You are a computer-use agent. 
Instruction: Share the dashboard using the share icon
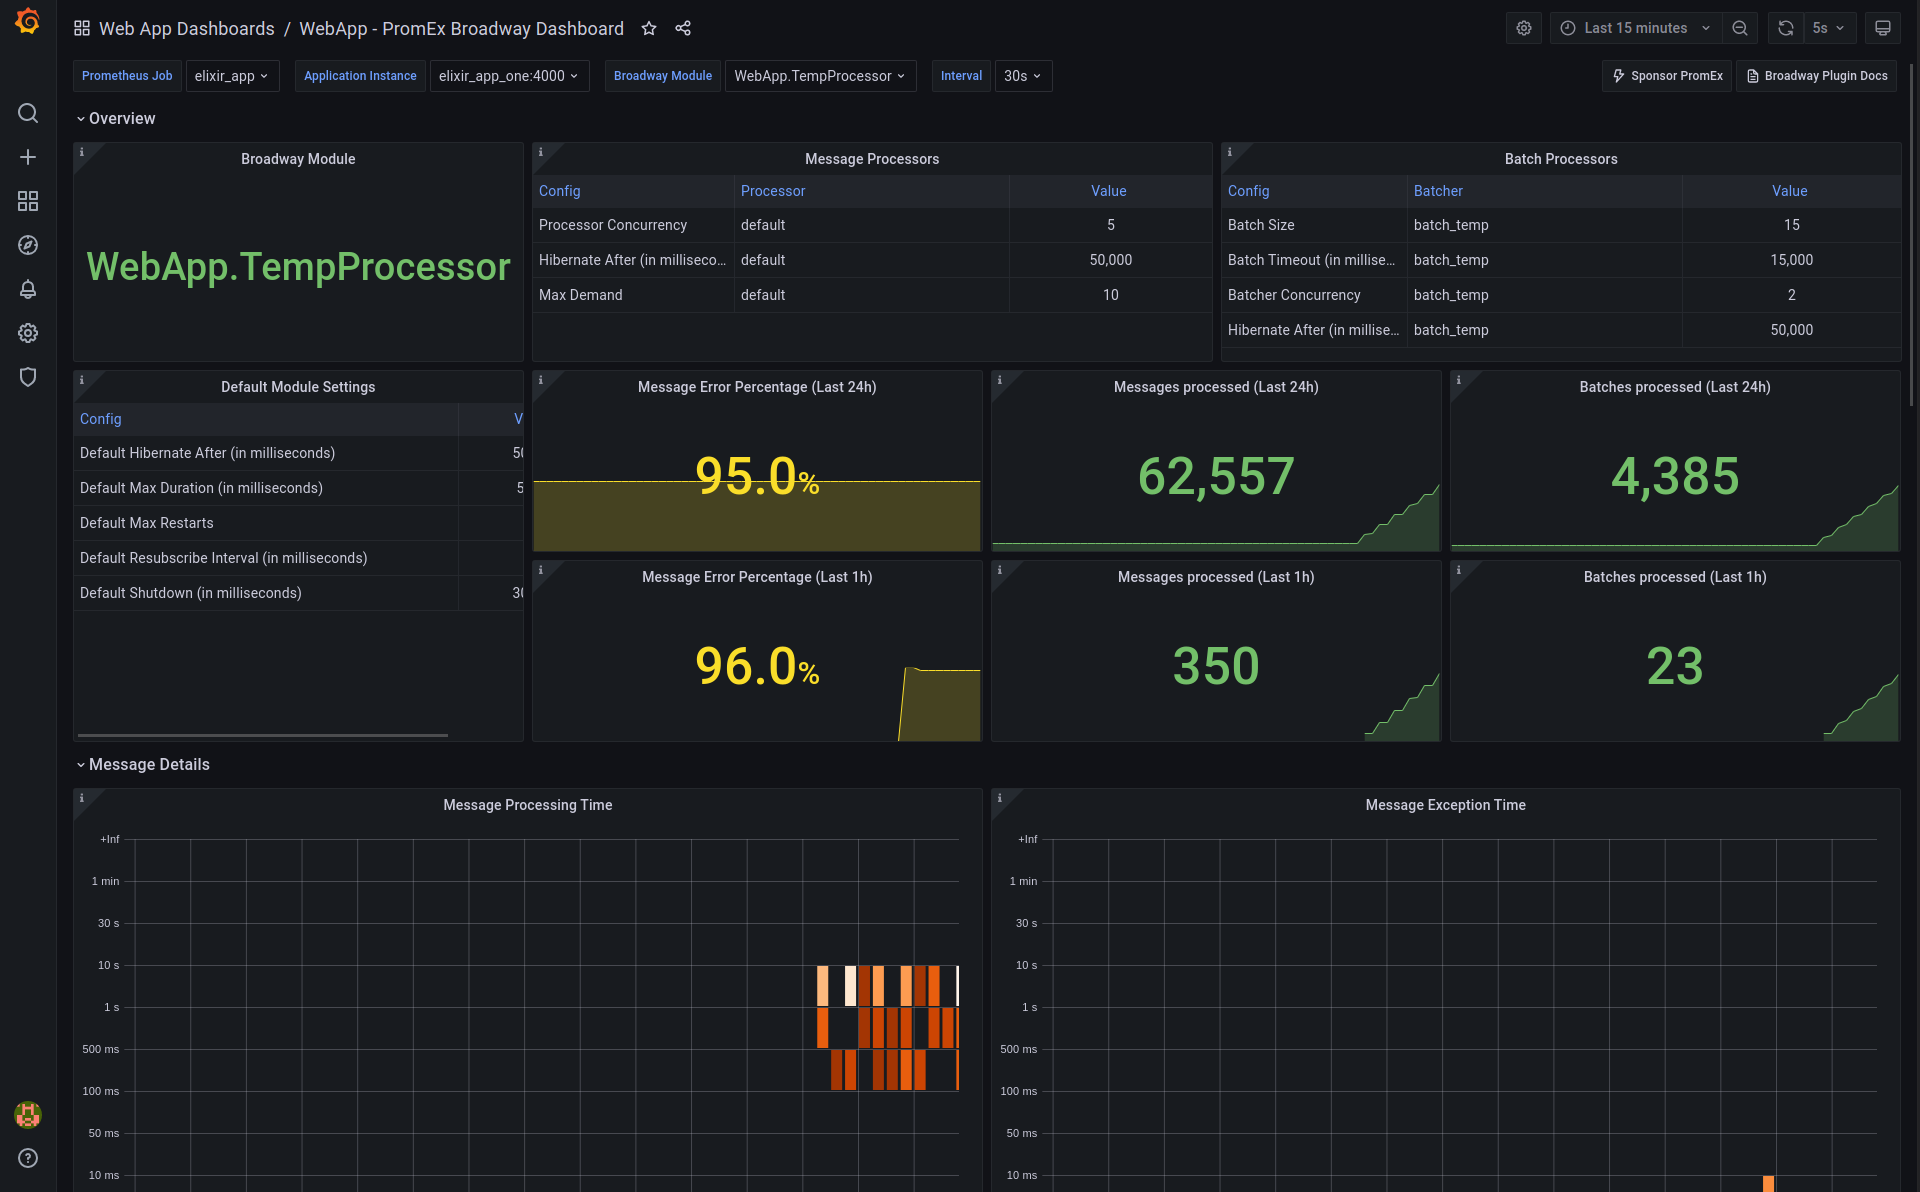pyautogui.click(x=683, y=28)
